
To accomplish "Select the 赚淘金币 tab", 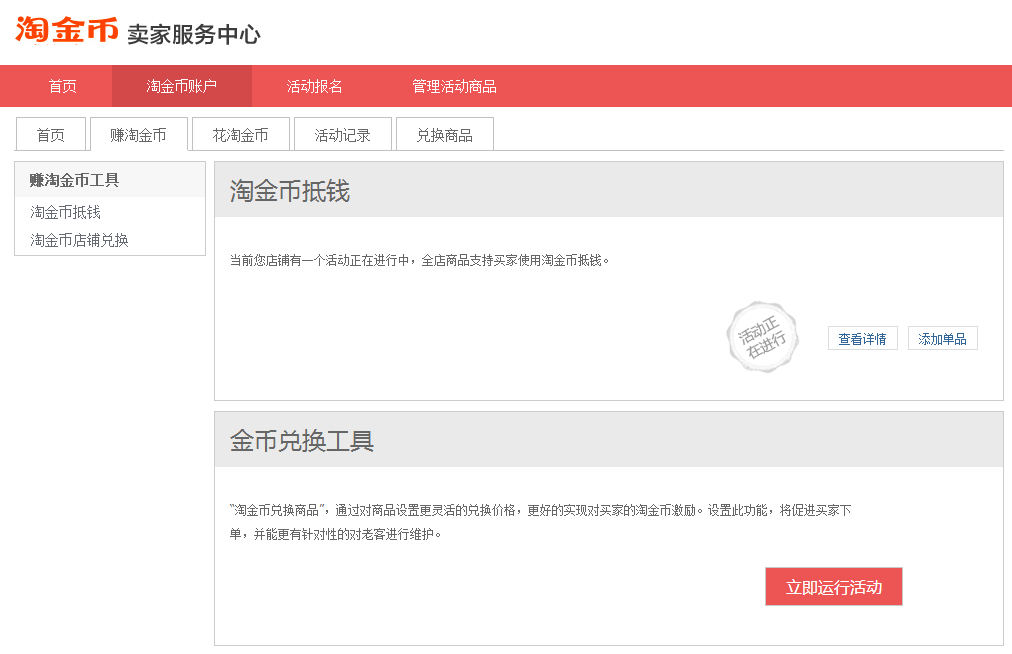I will coord(139,134).
